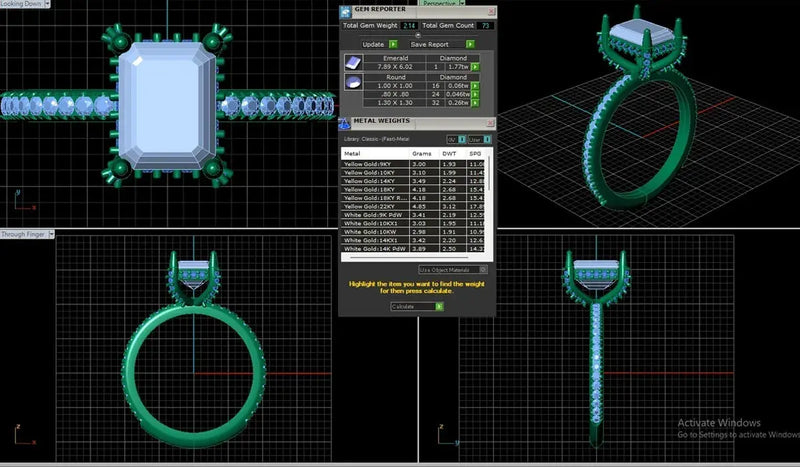Click the Metal column header

375,154
